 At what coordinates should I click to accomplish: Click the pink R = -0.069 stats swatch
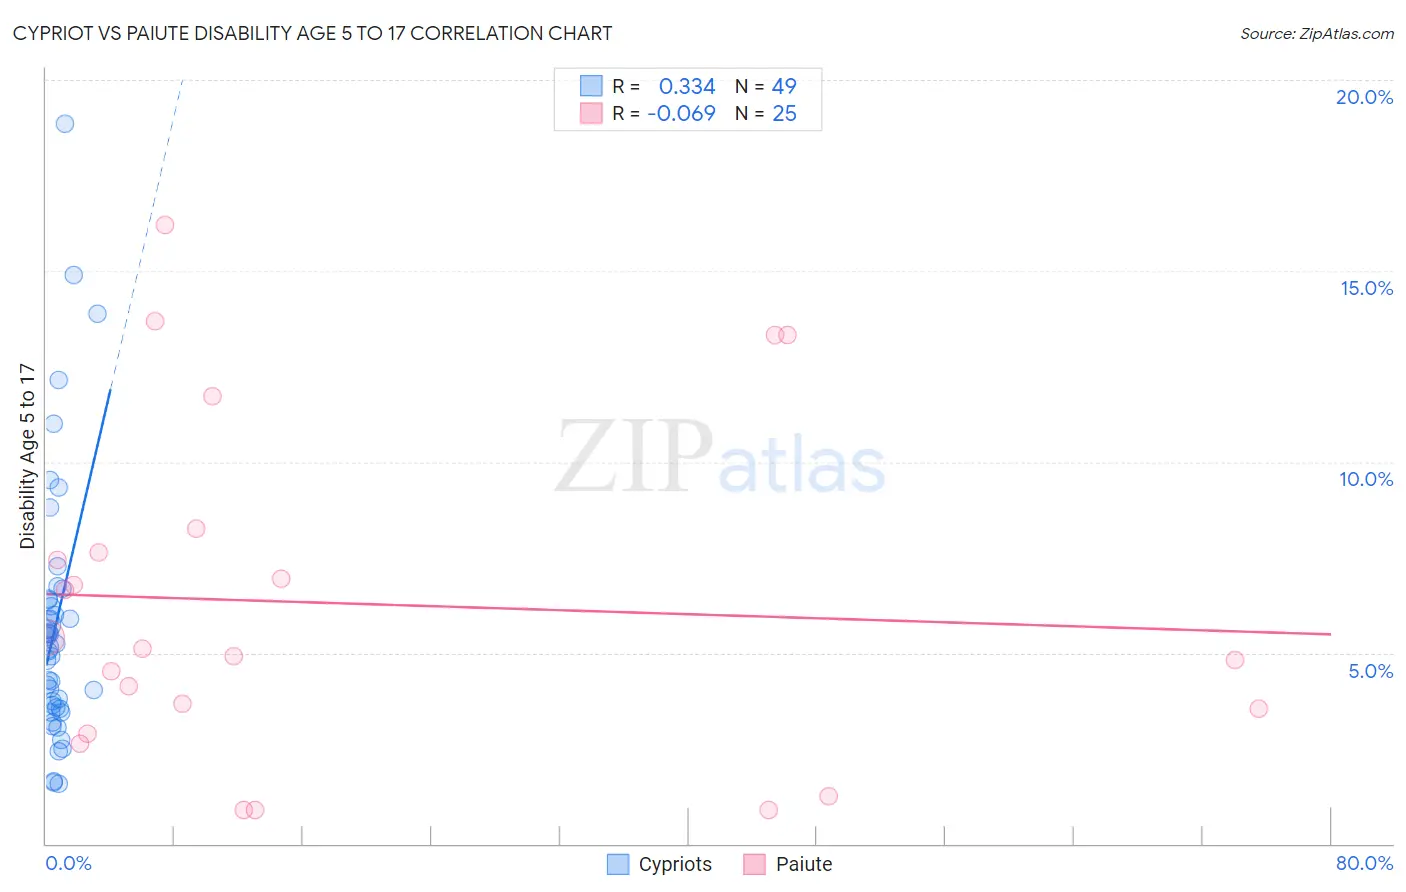click(x=591, y=113)
